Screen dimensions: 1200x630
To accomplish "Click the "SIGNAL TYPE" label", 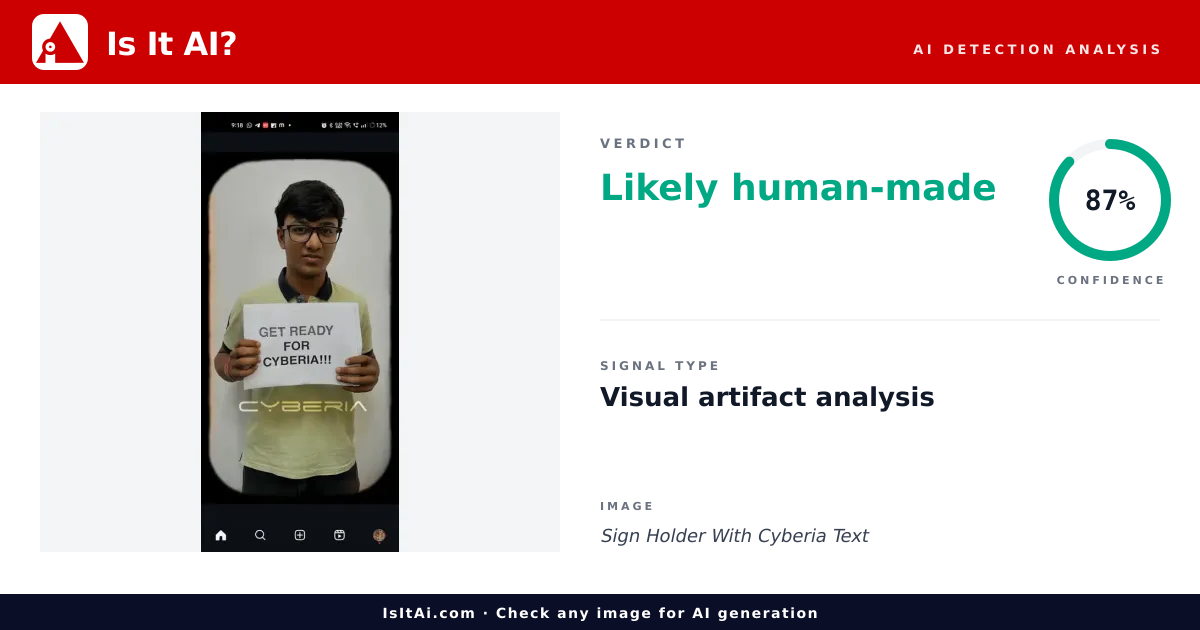I will (660, 366).
